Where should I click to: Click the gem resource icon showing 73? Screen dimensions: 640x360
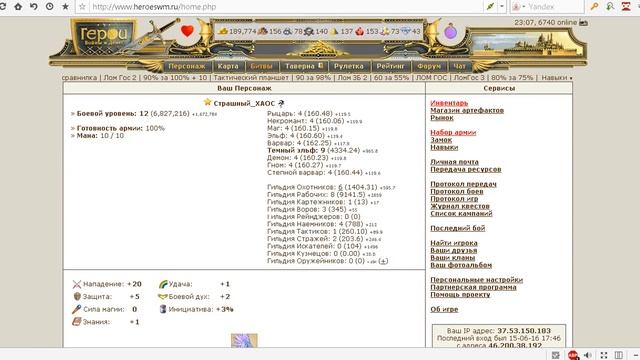point(384,31)
